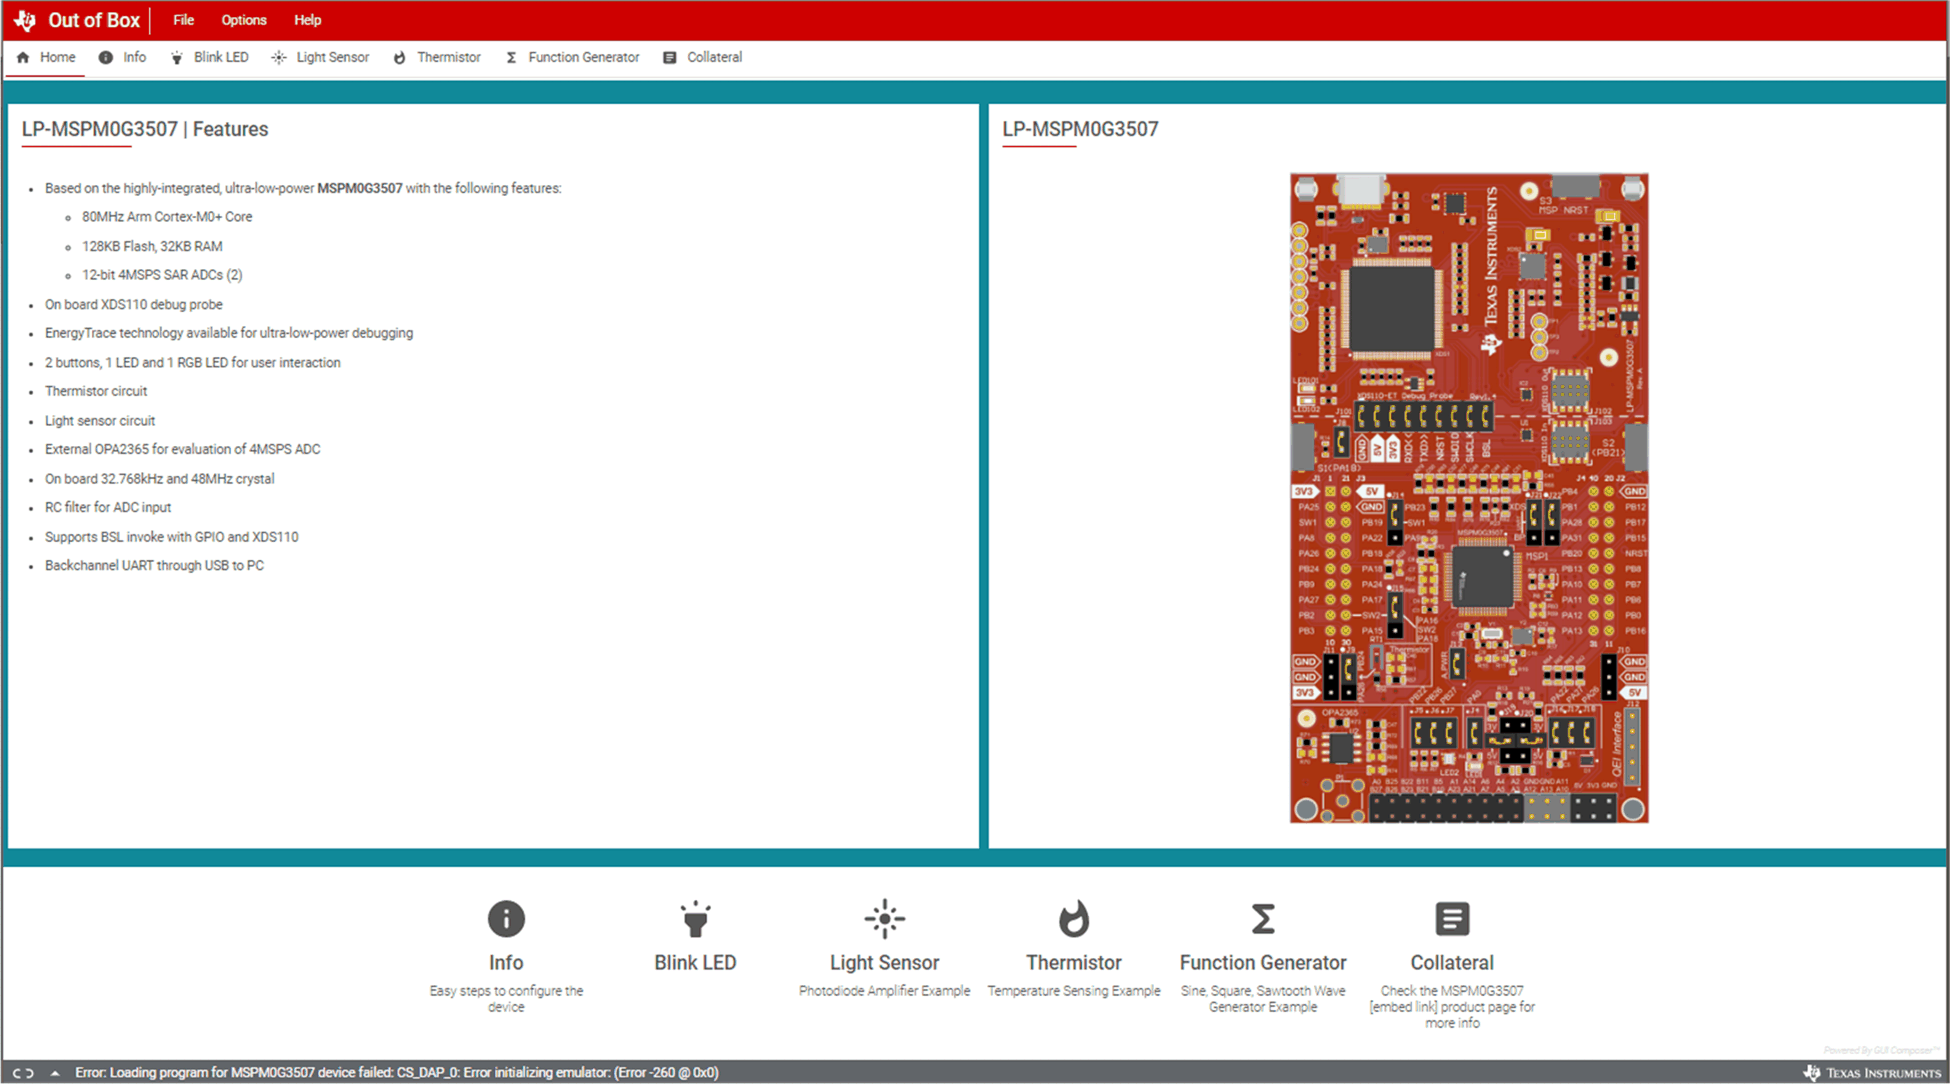Screen dimensions: 1950x1084
Task: Click the large Info circle icon
Action: coord(506,918)
